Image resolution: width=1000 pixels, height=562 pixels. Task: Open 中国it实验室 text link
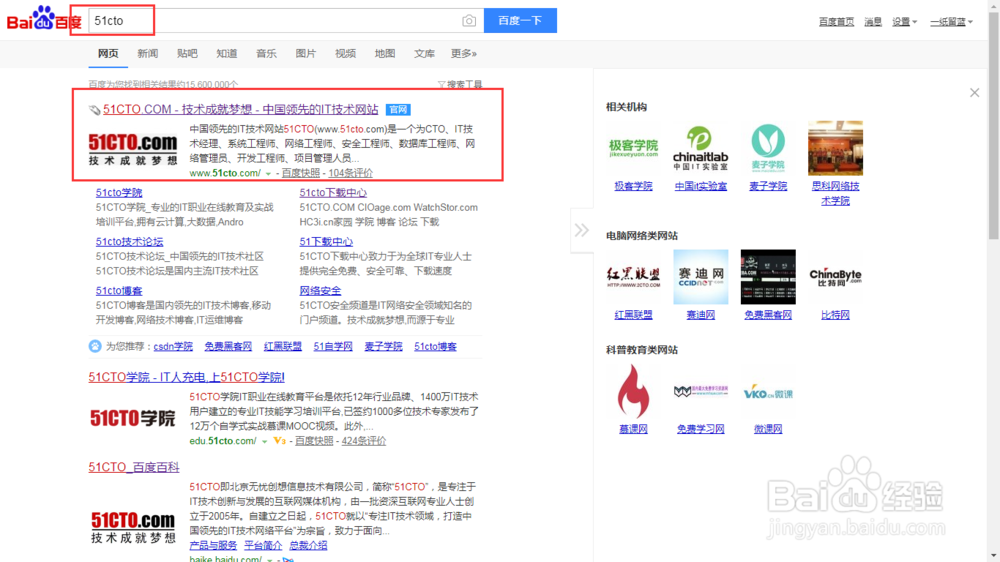point(700,186)
